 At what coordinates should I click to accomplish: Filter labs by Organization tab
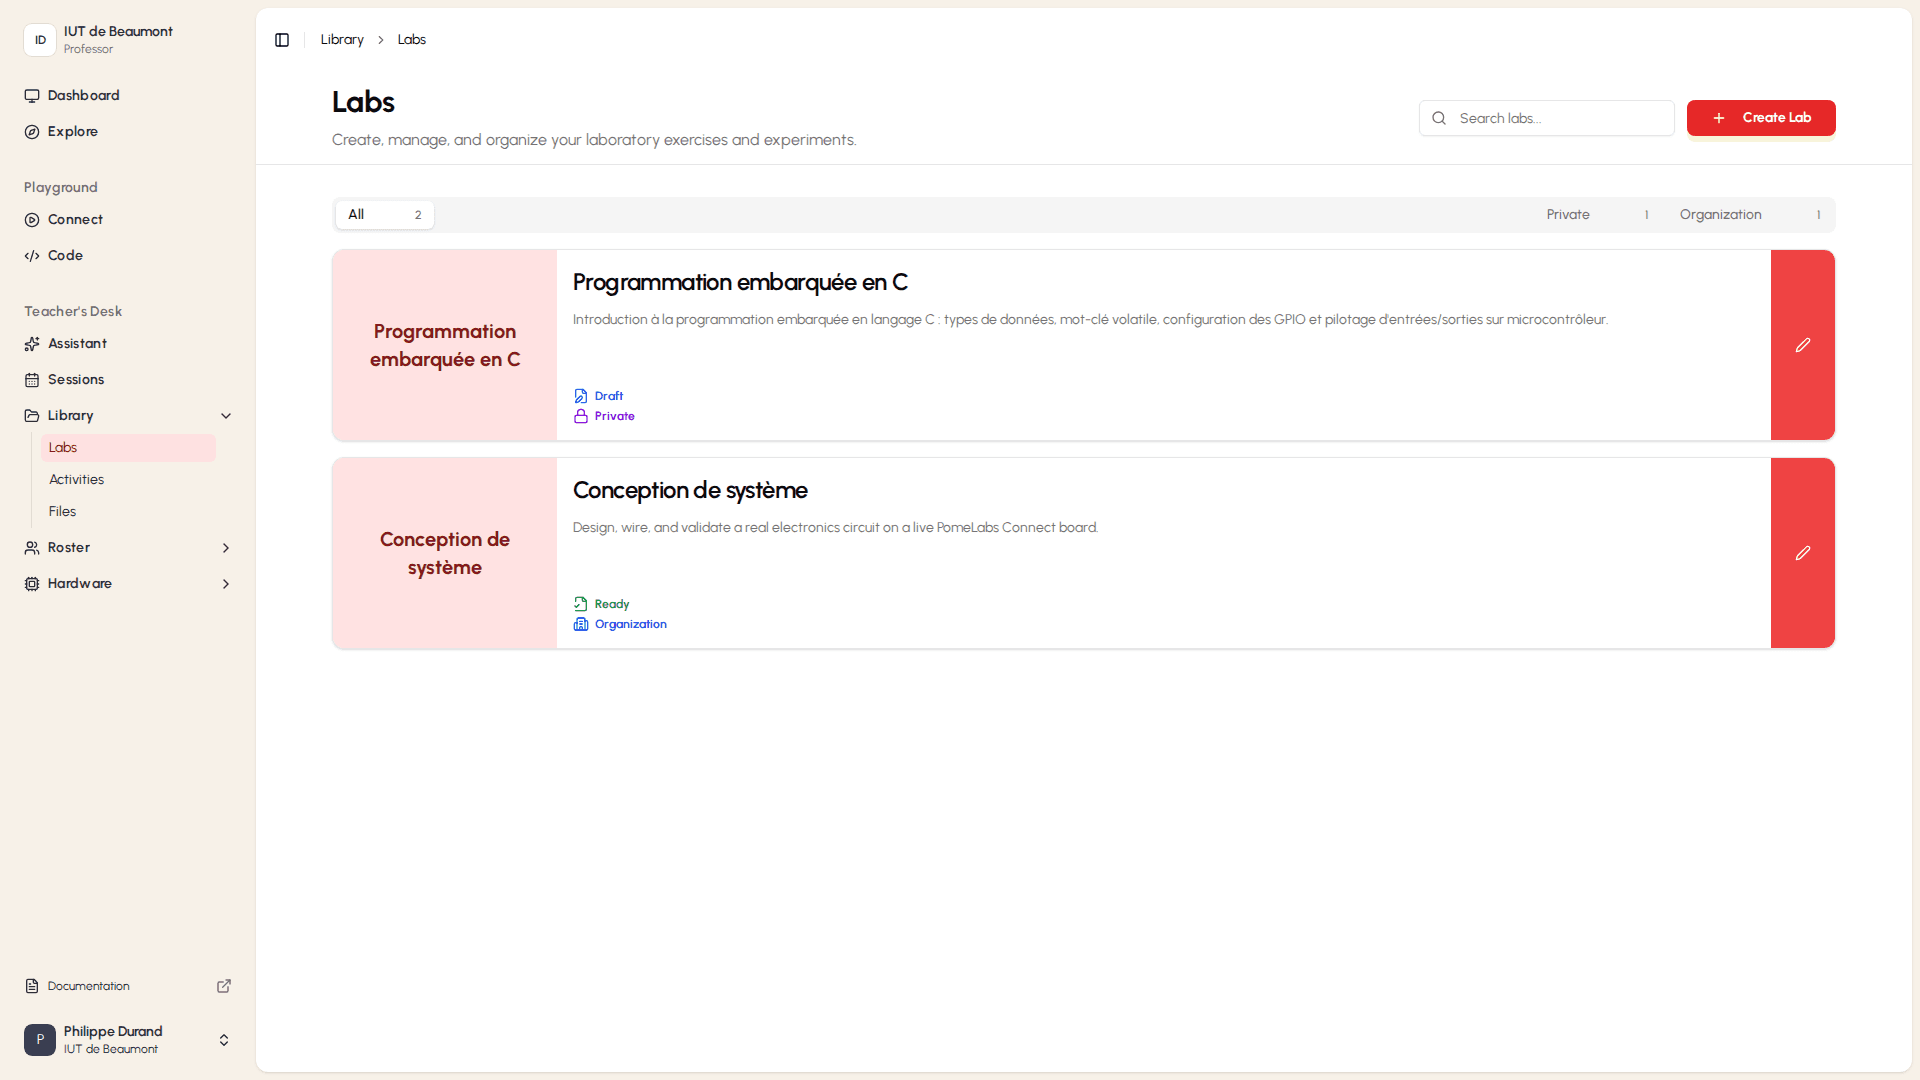point(1750,215)
